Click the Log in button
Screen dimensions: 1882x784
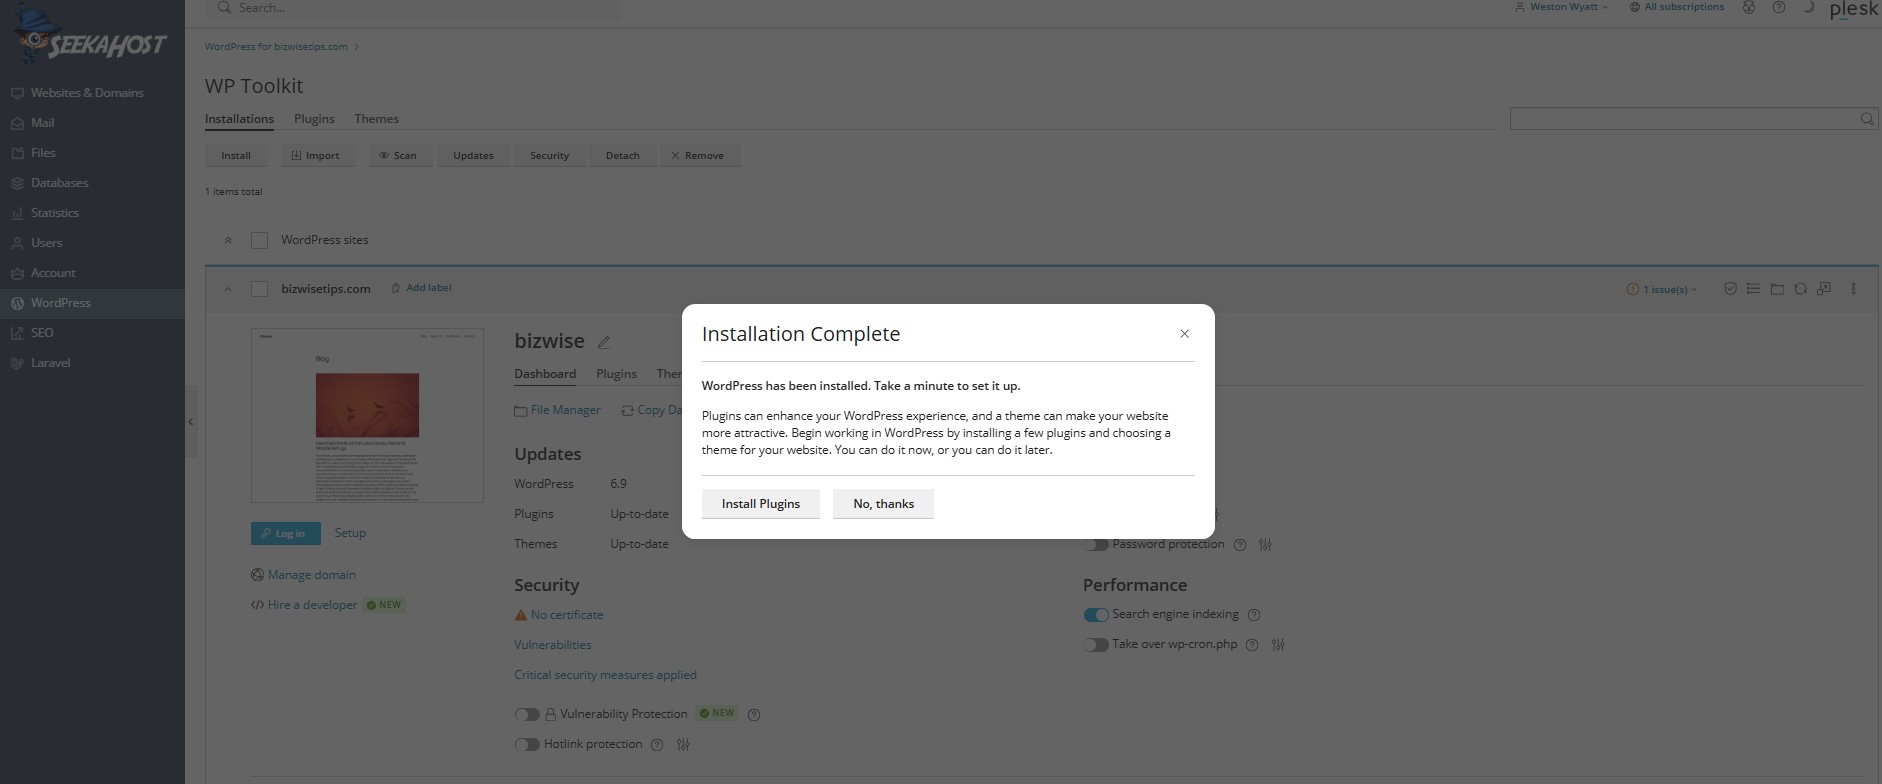coord(286,534)
